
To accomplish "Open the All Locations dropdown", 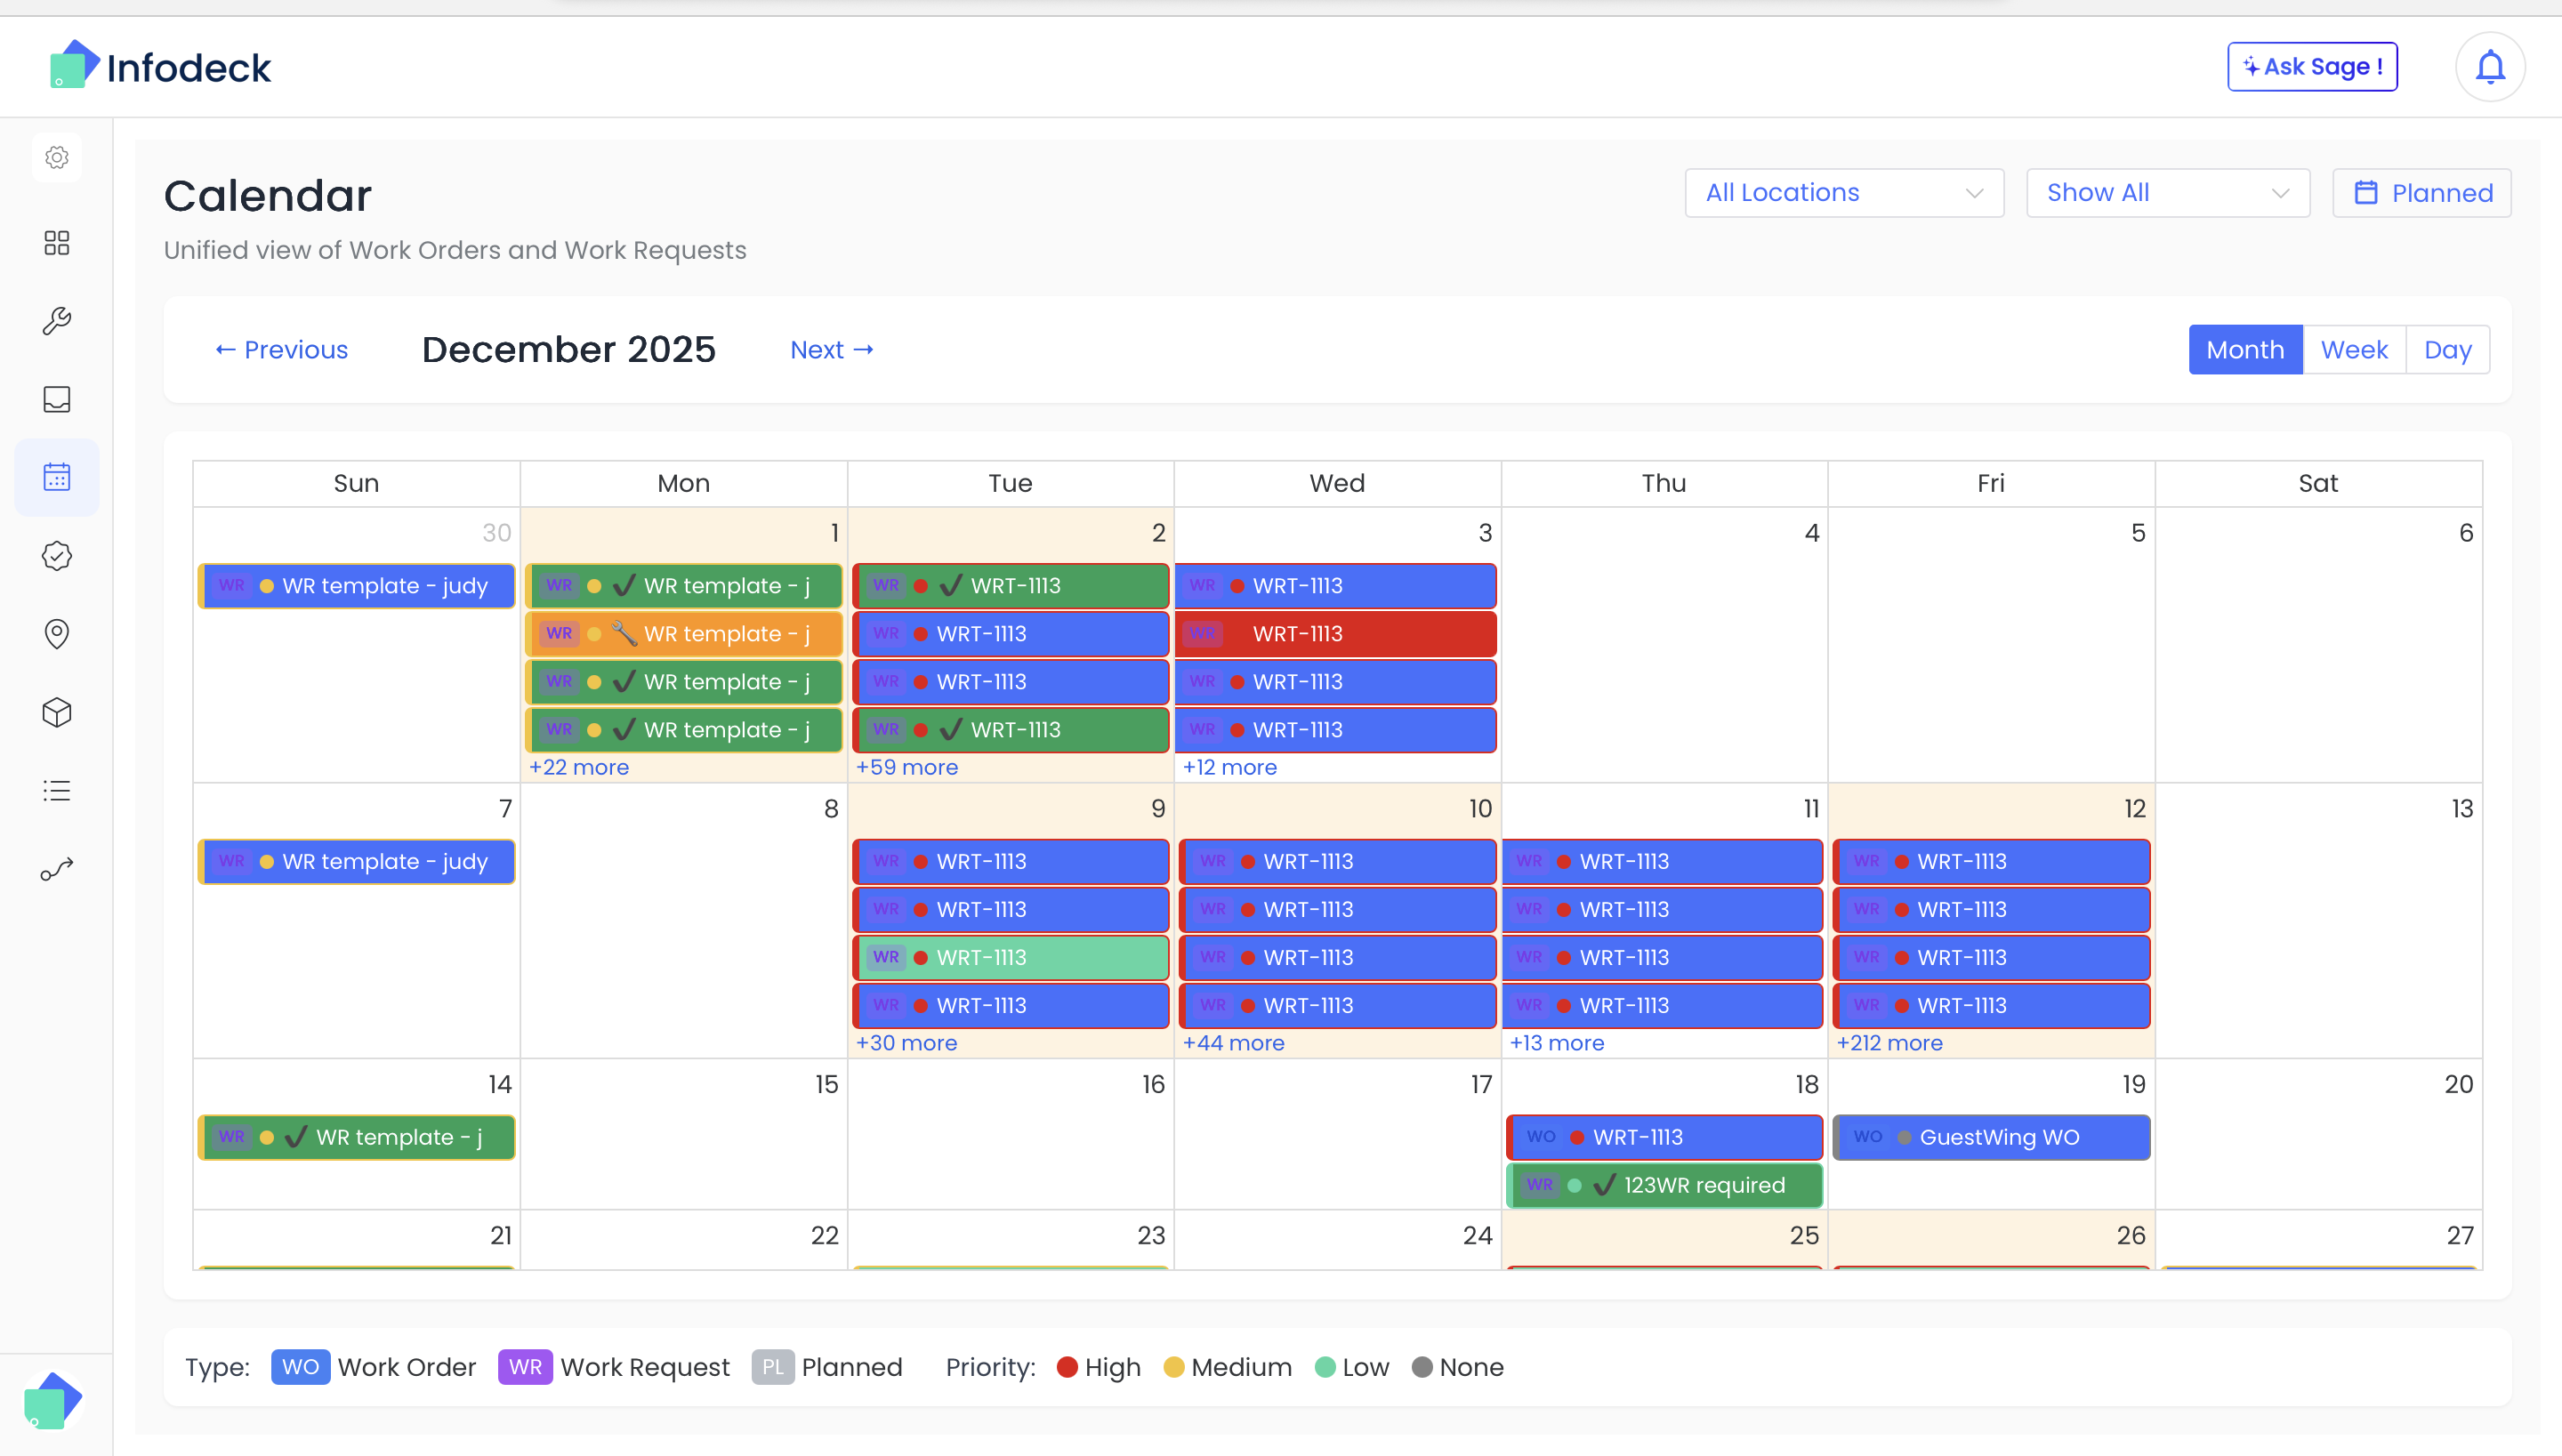I will coord(1843,192).
